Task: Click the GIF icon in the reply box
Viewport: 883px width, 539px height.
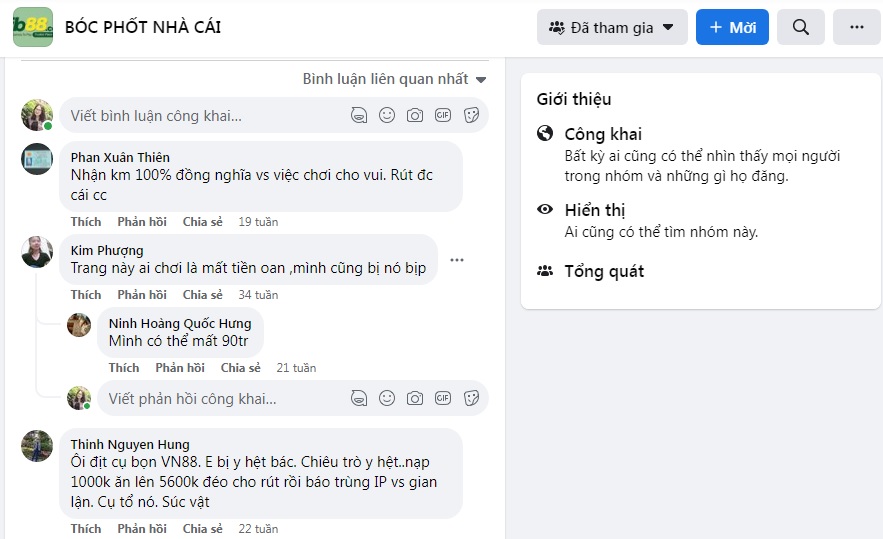Action: pos(443,398)
